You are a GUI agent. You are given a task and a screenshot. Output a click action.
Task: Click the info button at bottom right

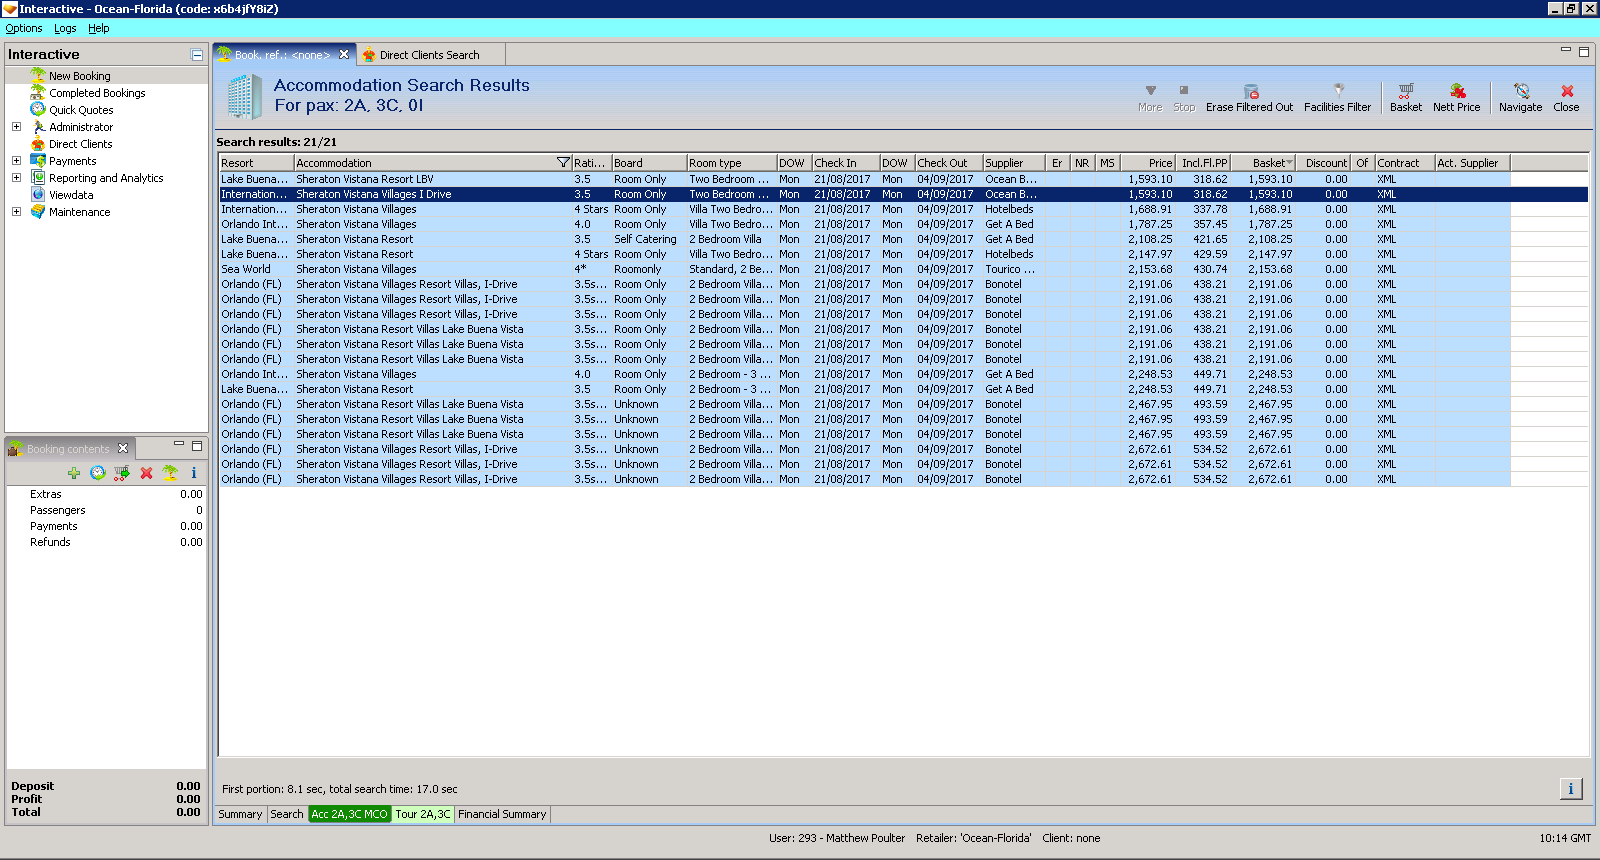point(1571,789)
